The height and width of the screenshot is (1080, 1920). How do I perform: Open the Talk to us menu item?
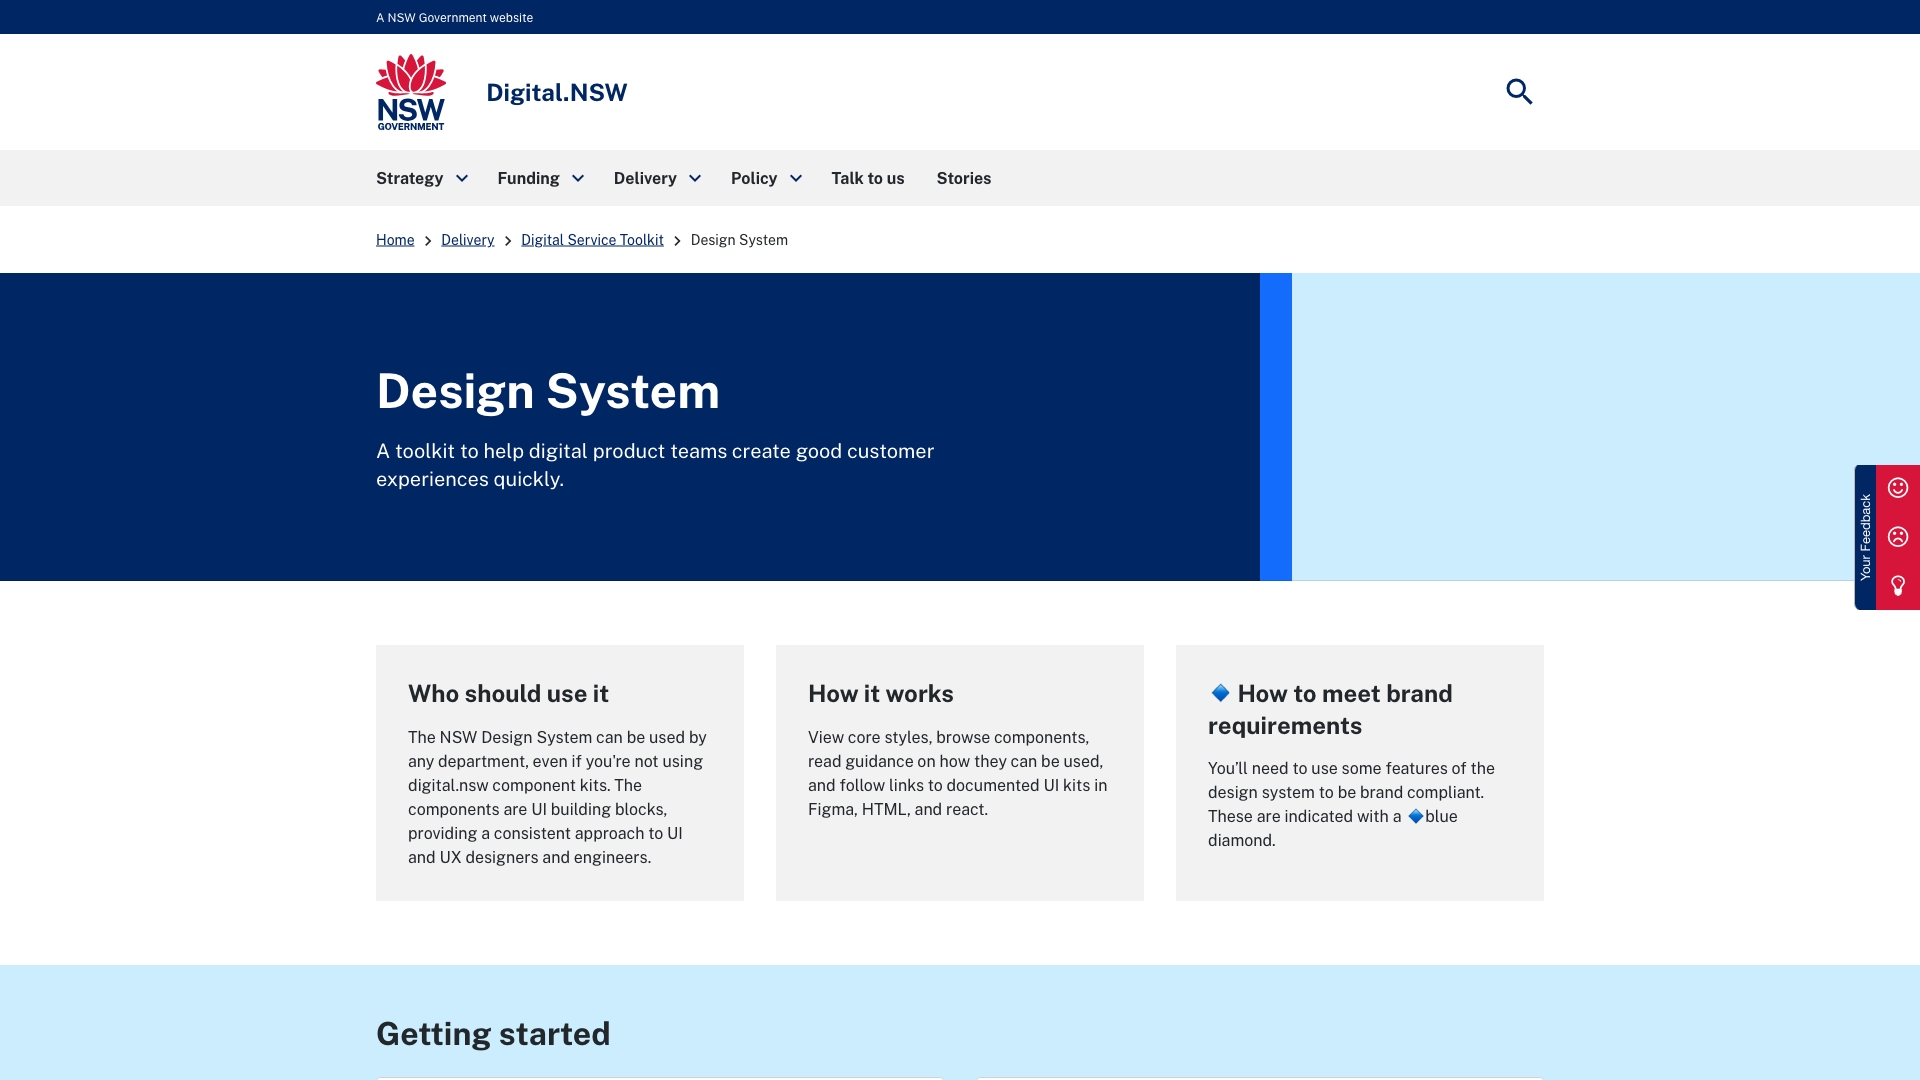point(867,179)
